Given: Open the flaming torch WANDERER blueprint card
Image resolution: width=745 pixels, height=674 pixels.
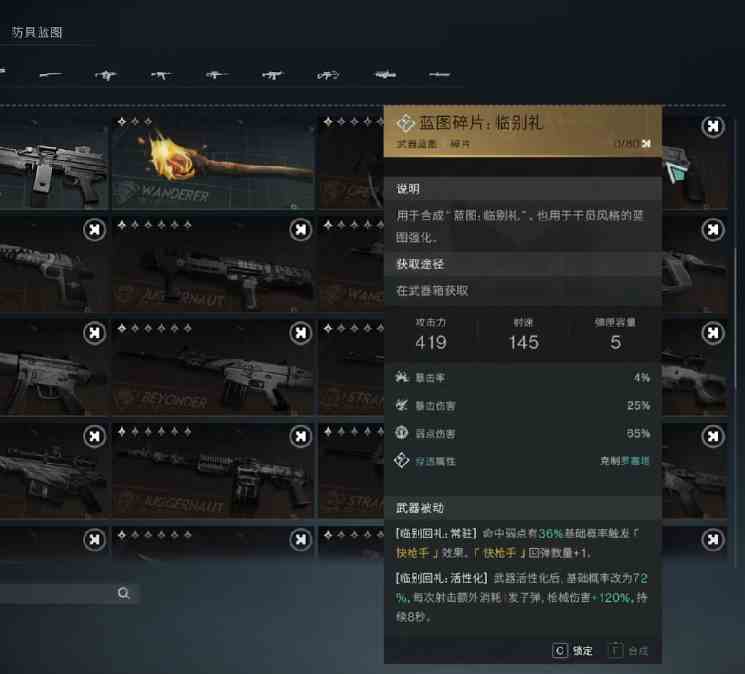Looking at the screenshot, I should point(213,161).
